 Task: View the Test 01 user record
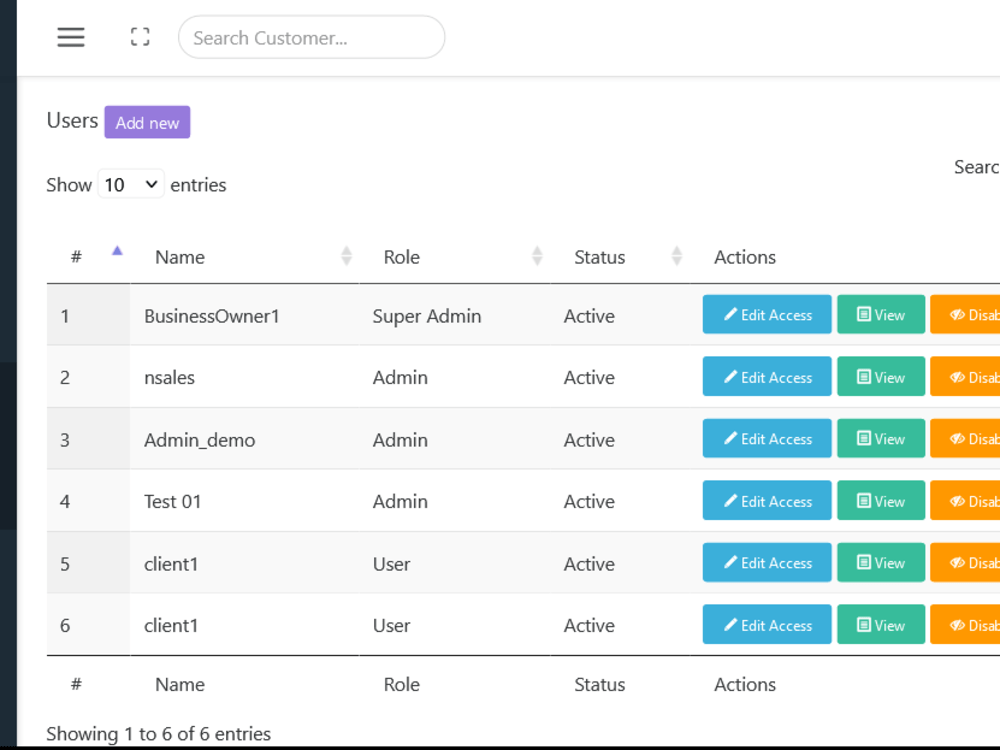[x=881, y=501]
